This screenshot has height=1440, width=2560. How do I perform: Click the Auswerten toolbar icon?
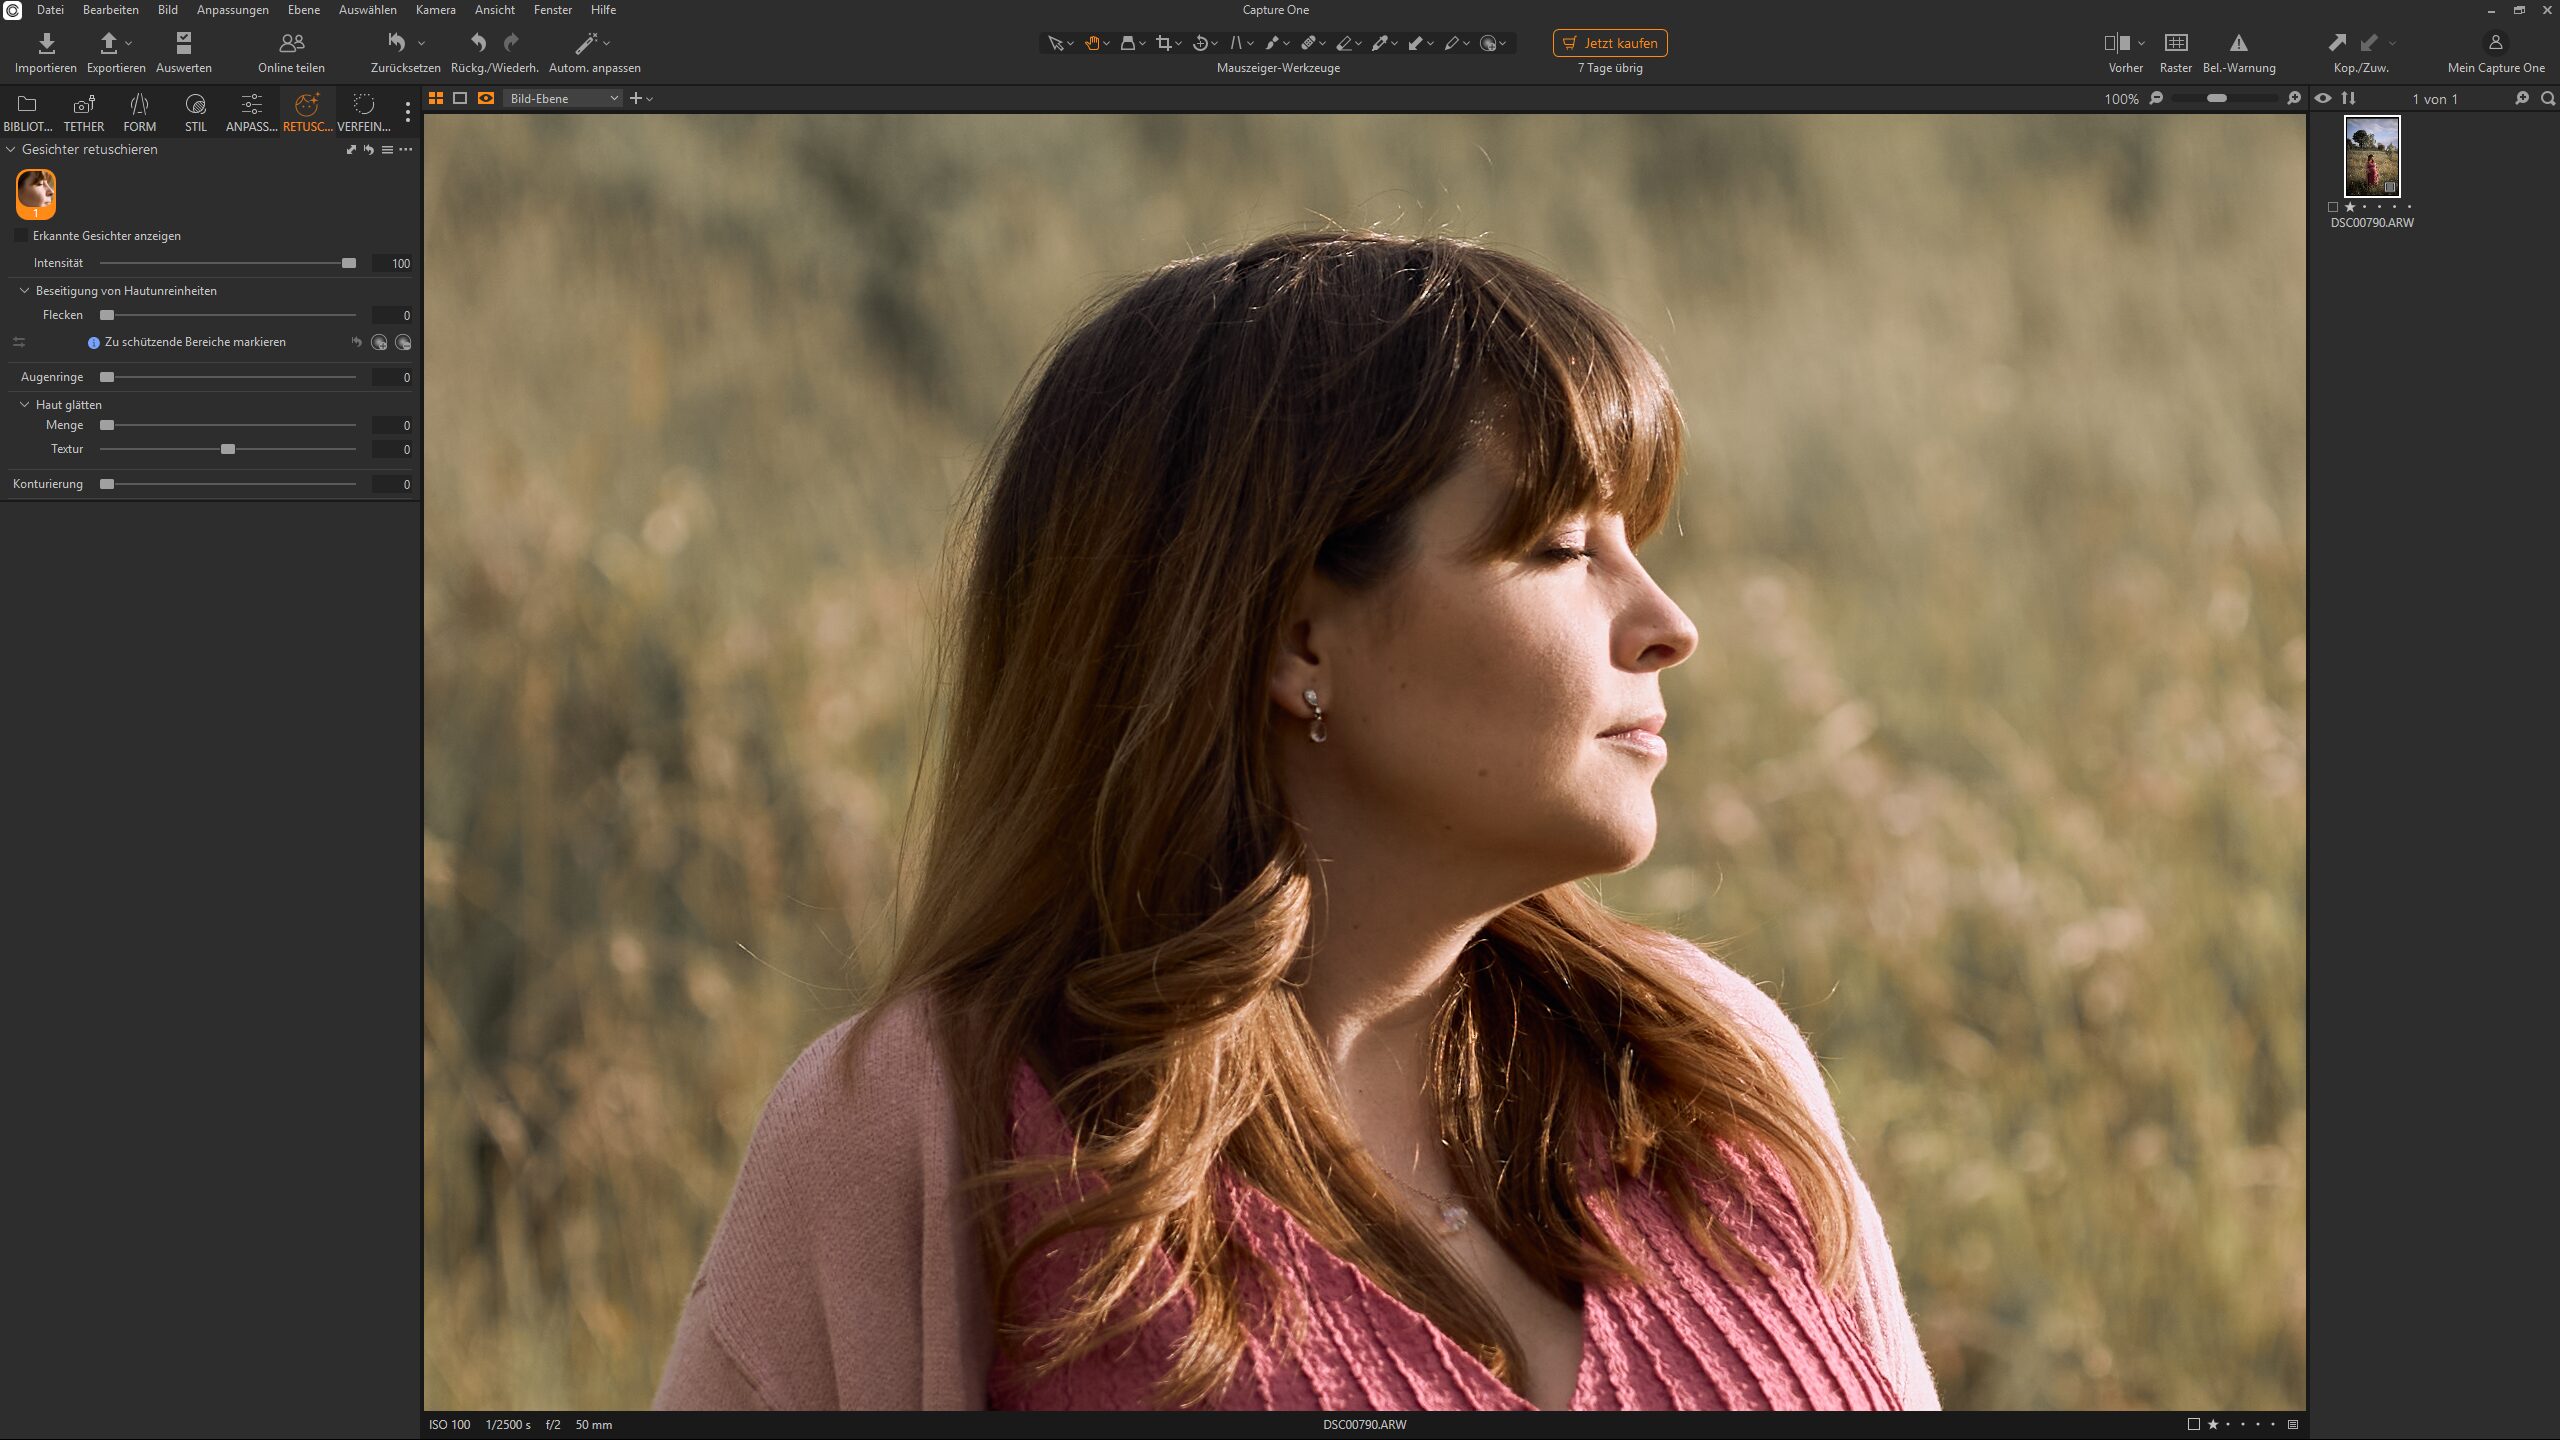(x=183, y=43)
